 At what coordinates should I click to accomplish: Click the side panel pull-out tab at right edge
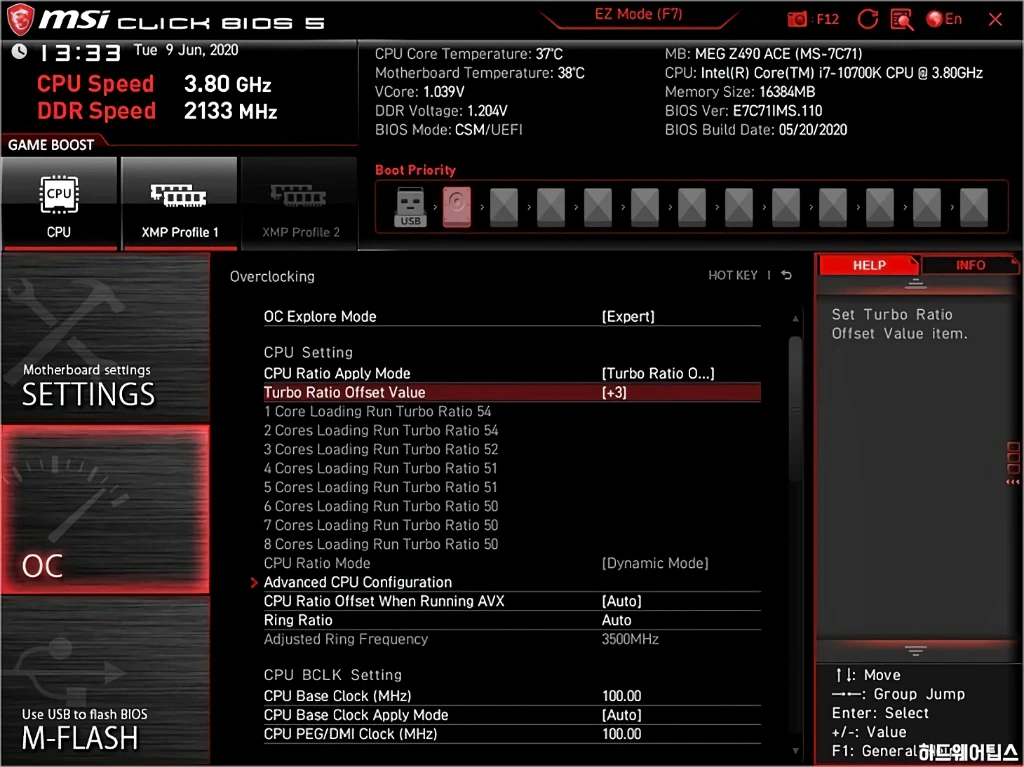coord(1013,463)
